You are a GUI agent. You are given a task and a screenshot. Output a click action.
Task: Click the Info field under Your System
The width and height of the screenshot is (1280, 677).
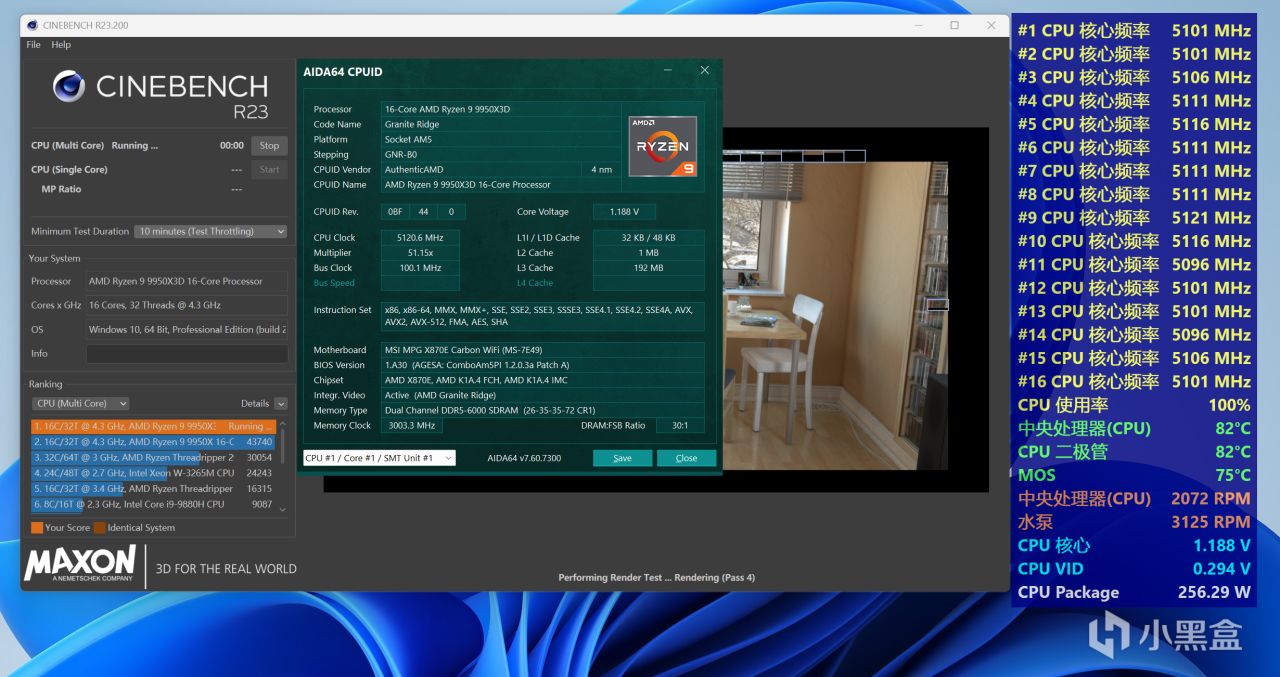click(x=185, y=353)
